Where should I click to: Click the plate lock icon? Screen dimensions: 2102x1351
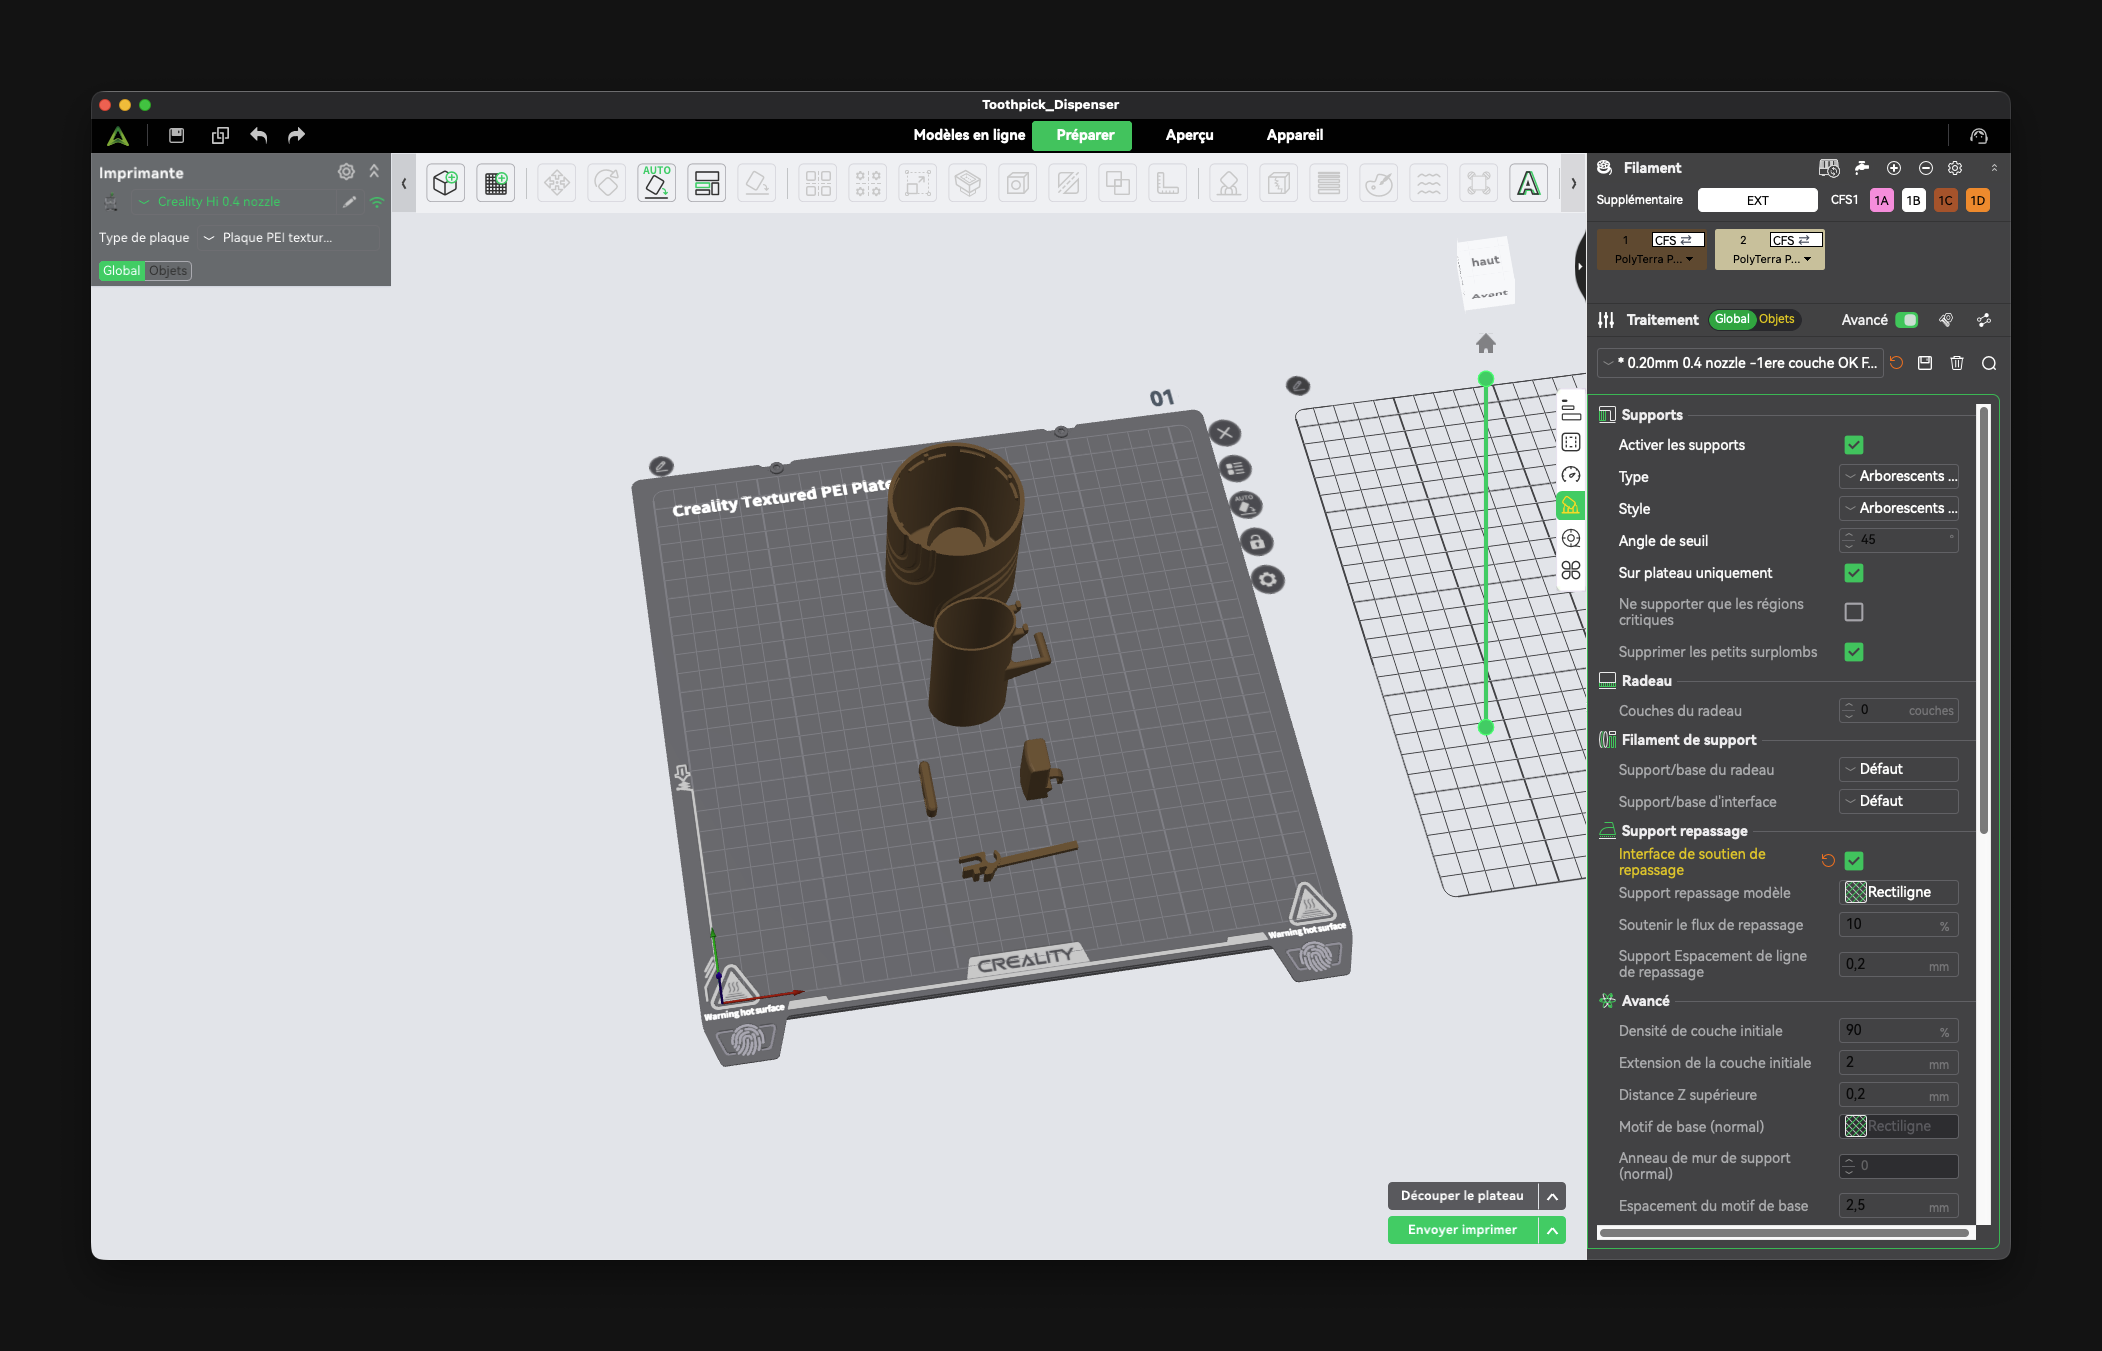coord(1257,542)
